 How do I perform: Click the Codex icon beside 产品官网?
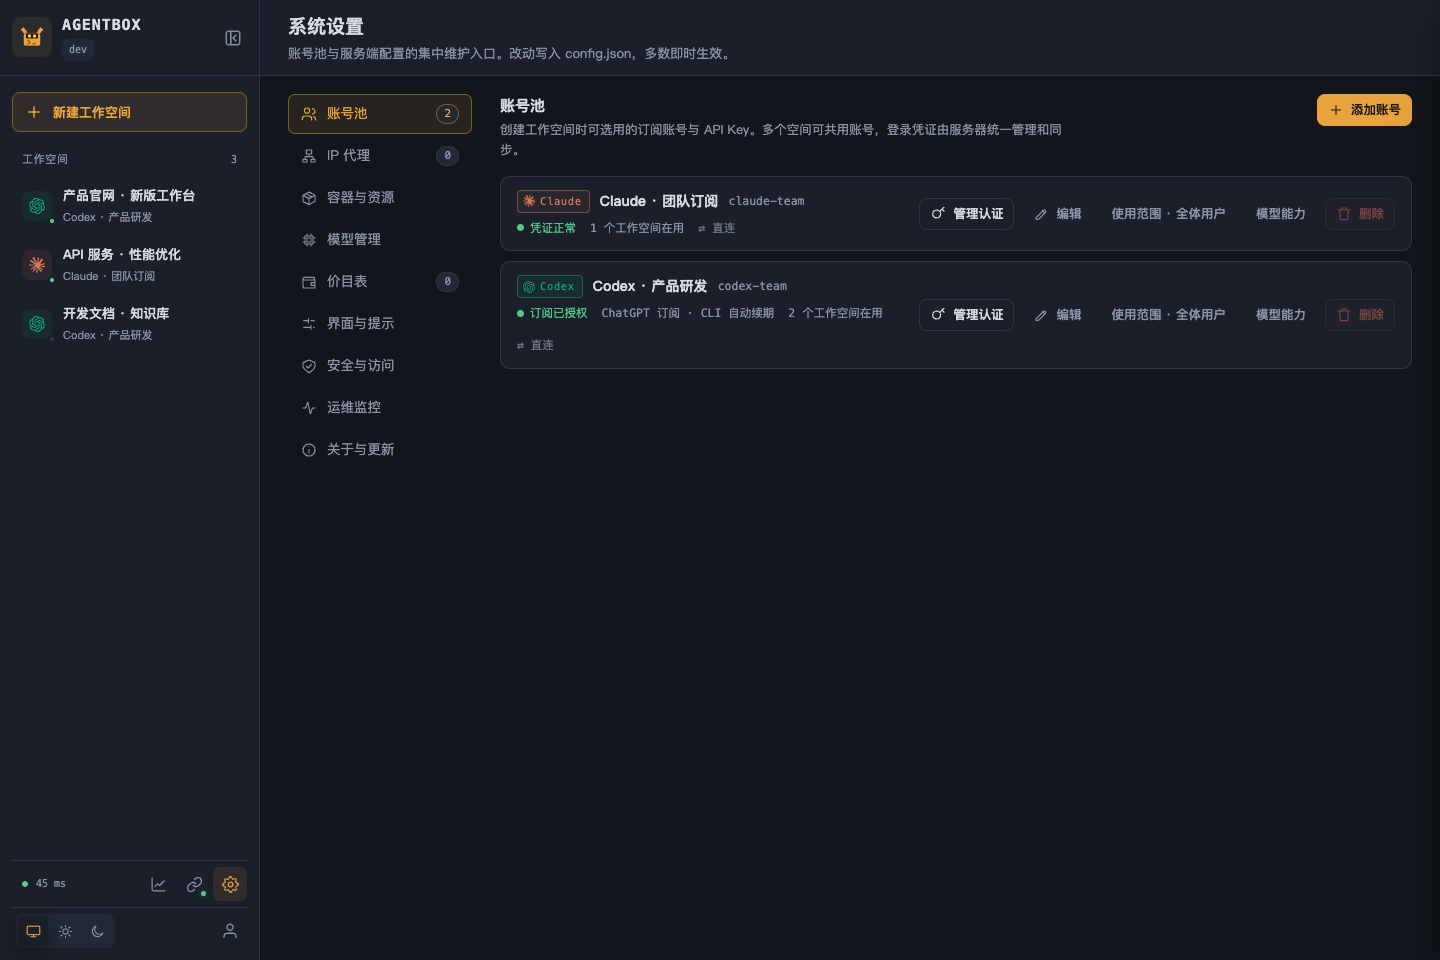(x=37, y=205)
